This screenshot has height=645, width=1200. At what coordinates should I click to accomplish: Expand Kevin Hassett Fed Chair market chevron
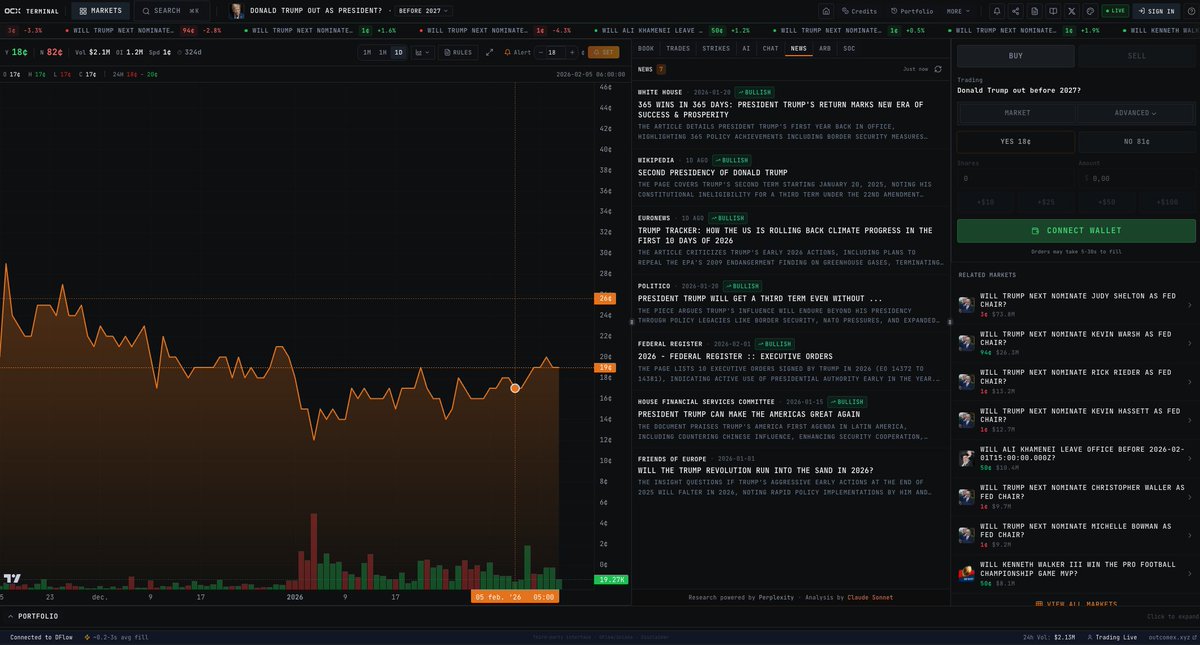point(1189,420)
